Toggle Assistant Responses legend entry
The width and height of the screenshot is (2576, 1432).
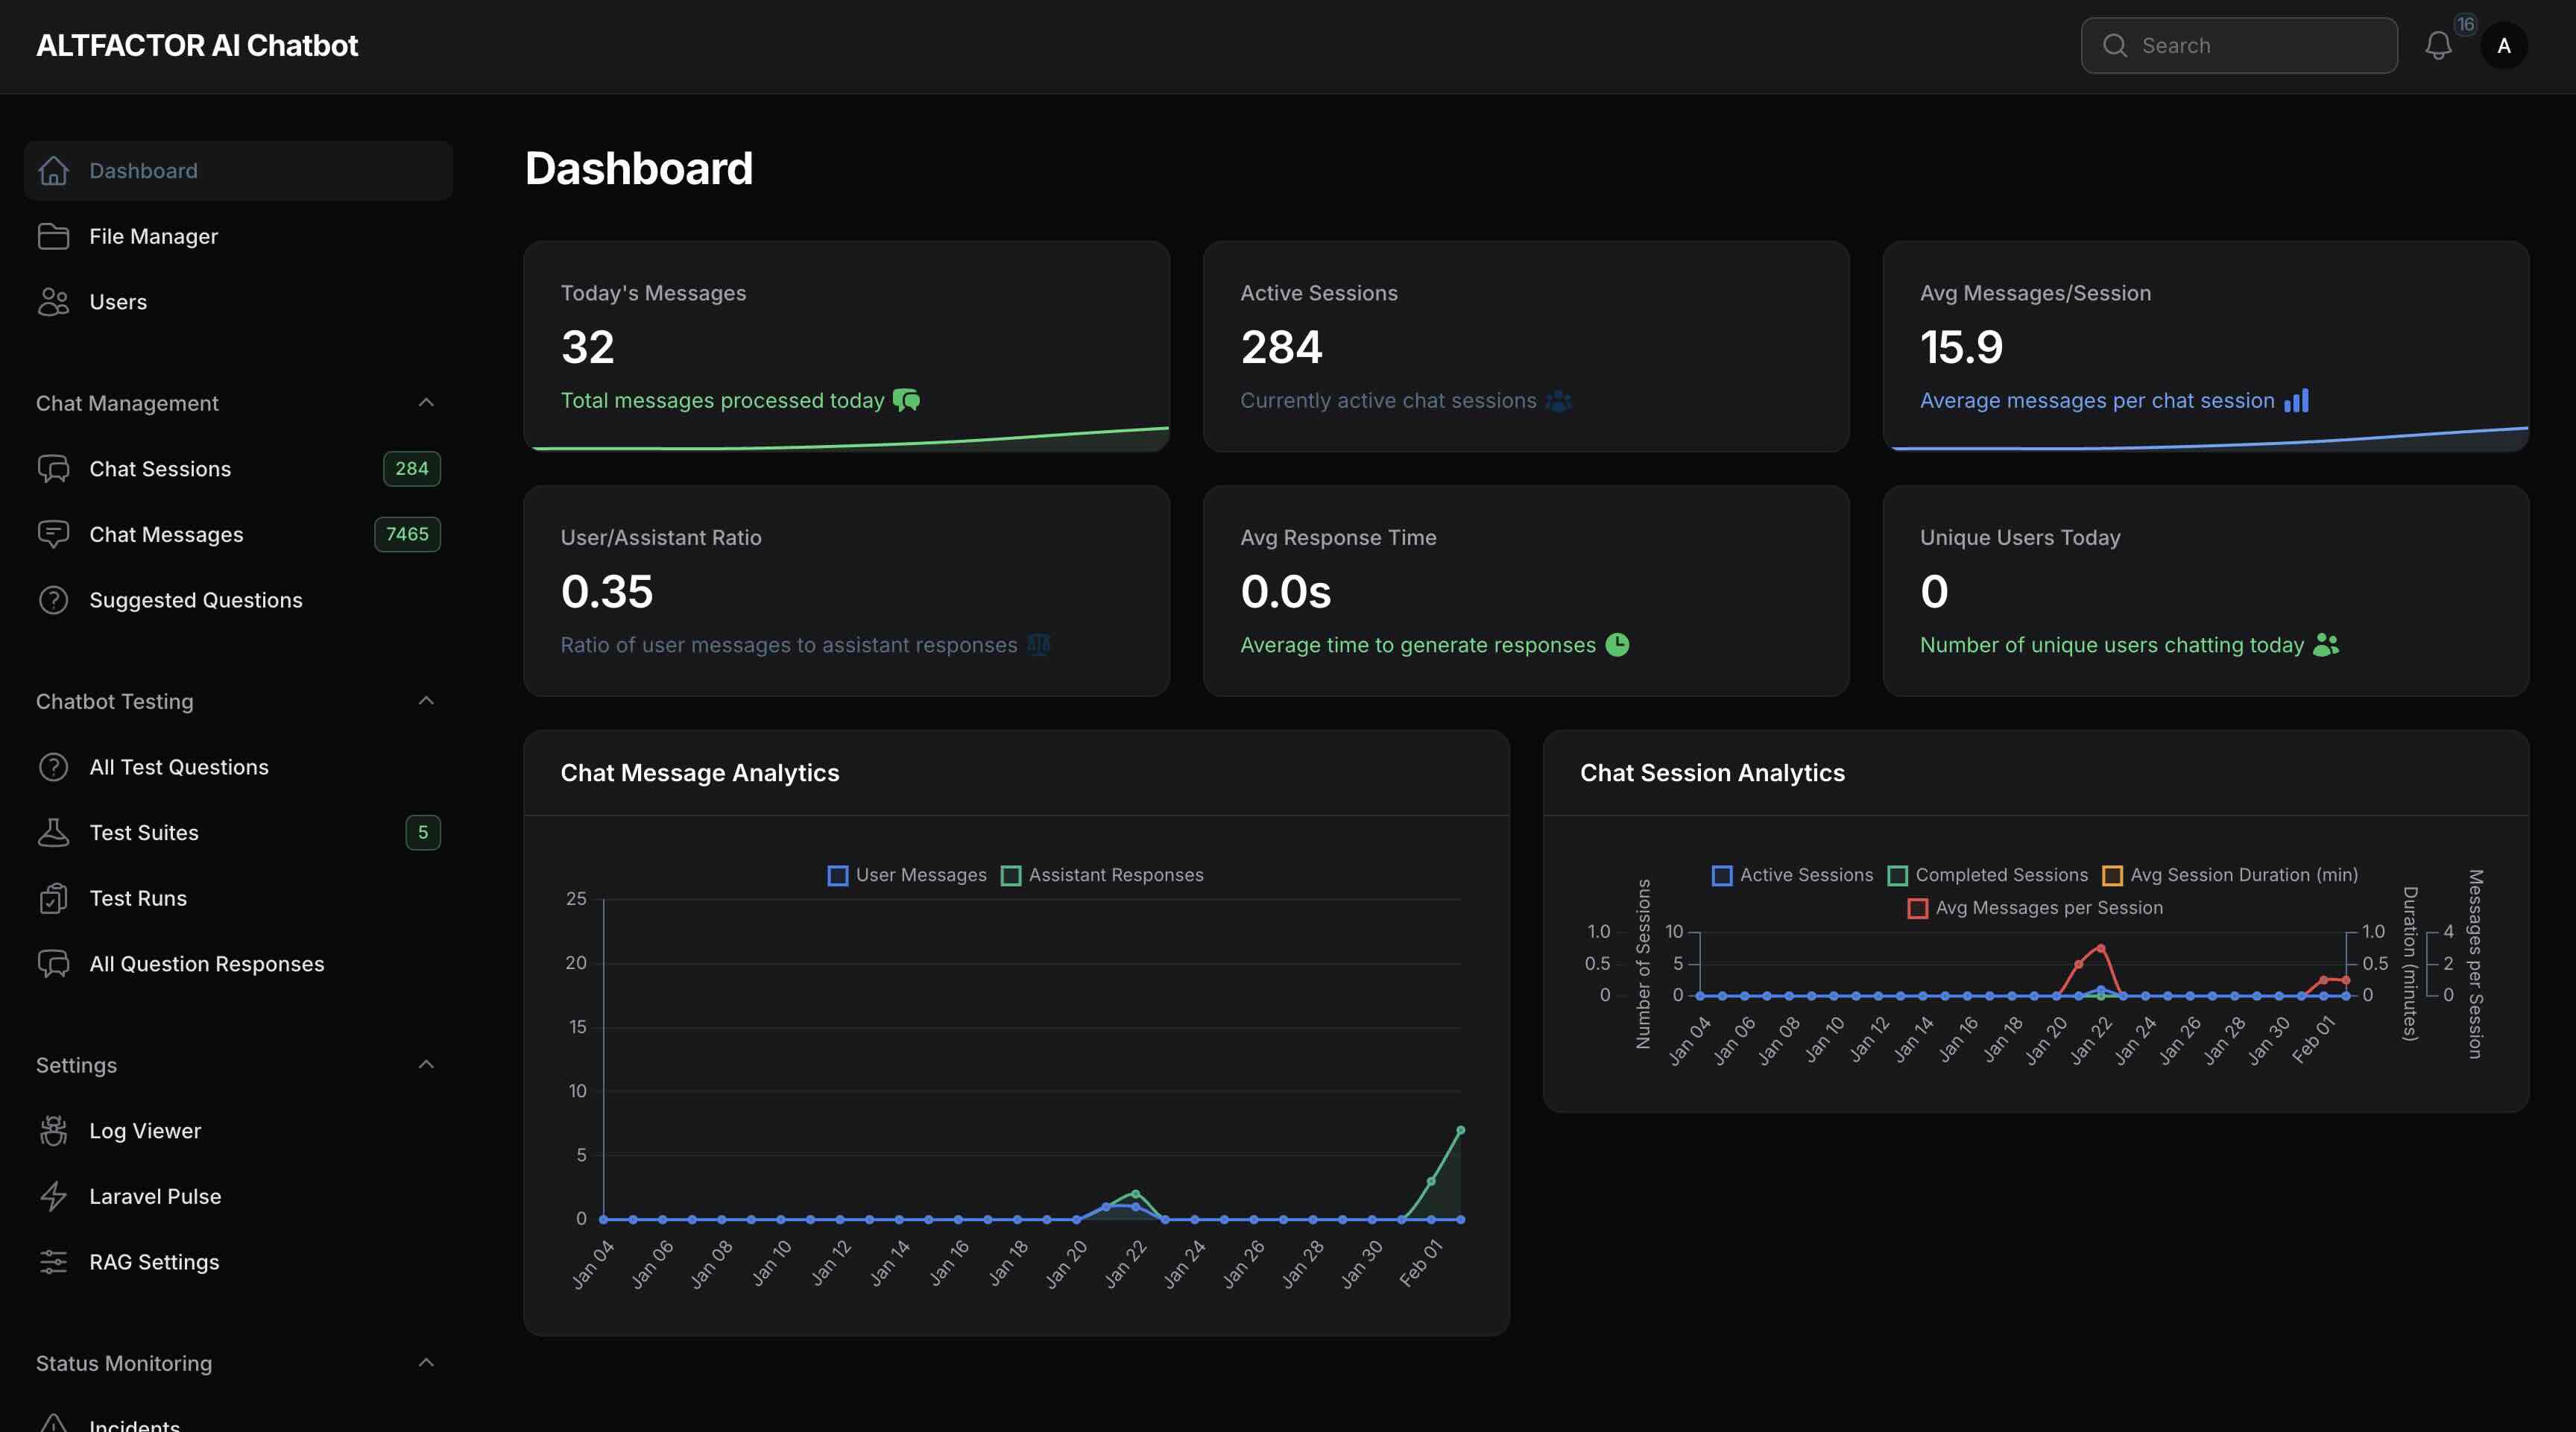[x=1103, y=875]
